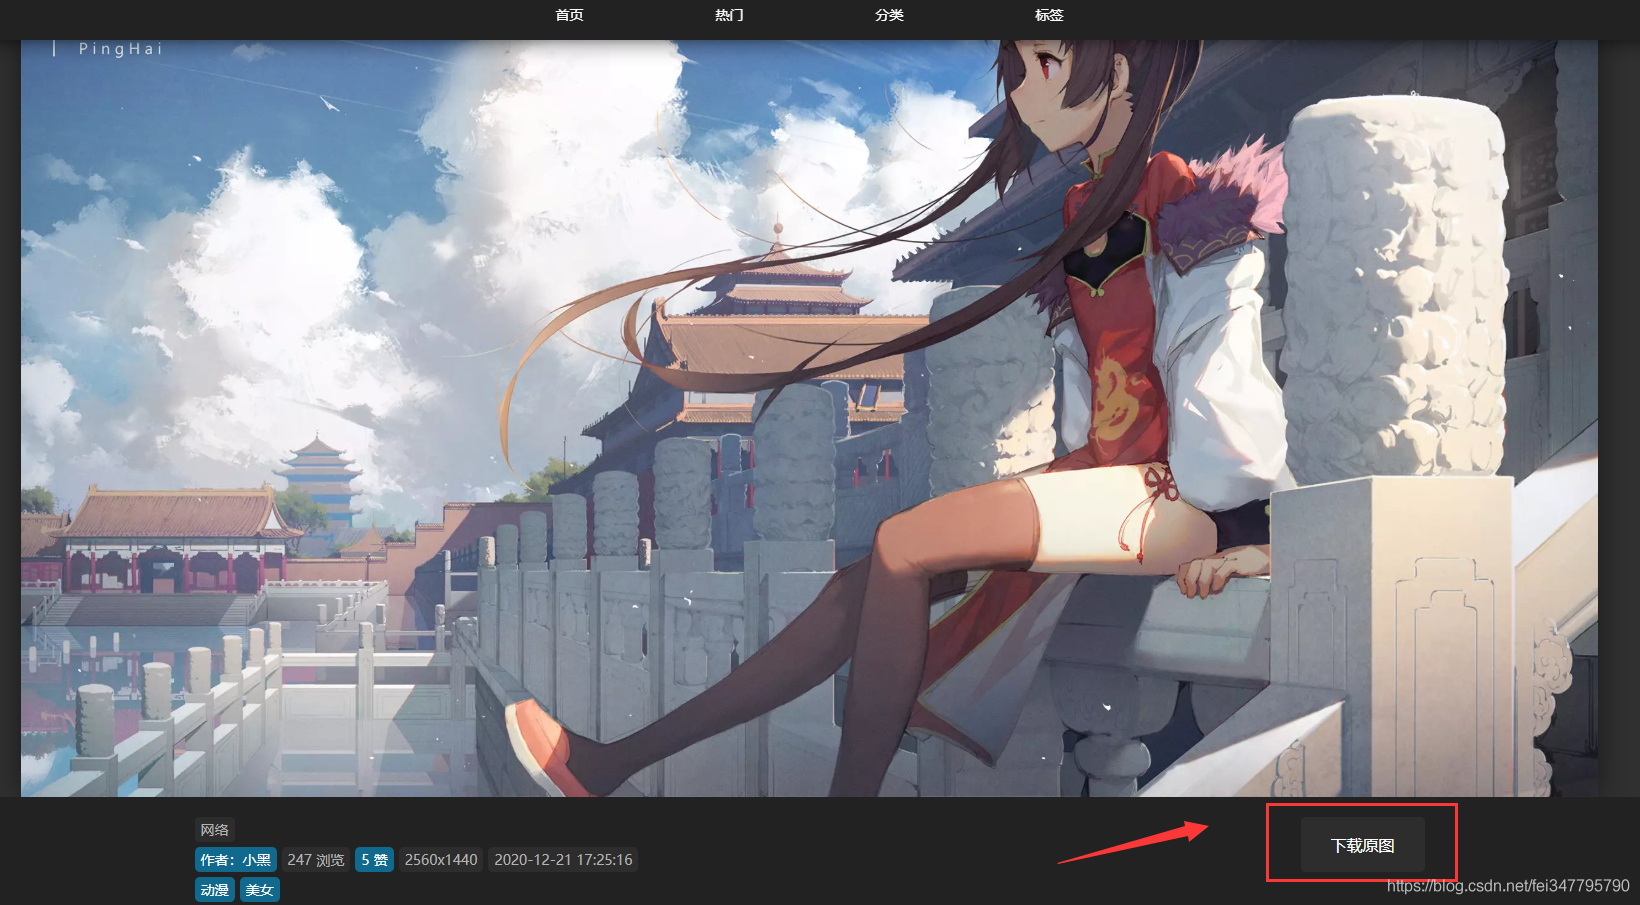Click the distant blue pagoda in wallpaper
Screen dimensions: 1640x905
tap(318, 480)
